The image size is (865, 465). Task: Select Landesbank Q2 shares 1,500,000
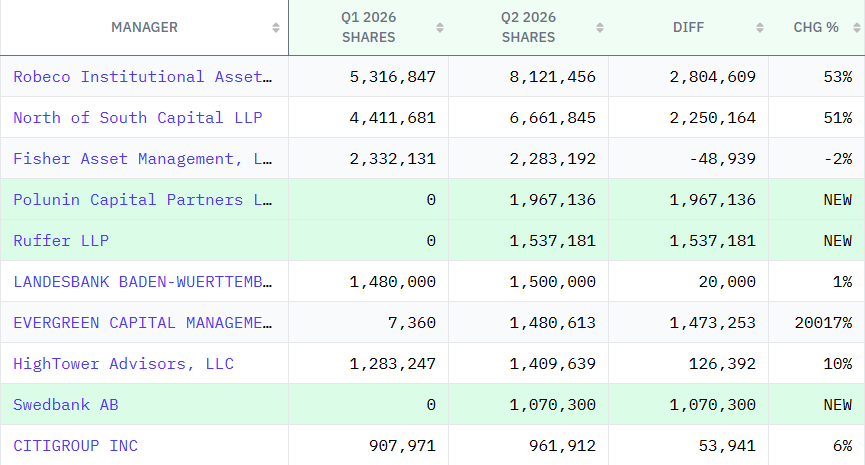pyautogui.click(x=553, y=282)
